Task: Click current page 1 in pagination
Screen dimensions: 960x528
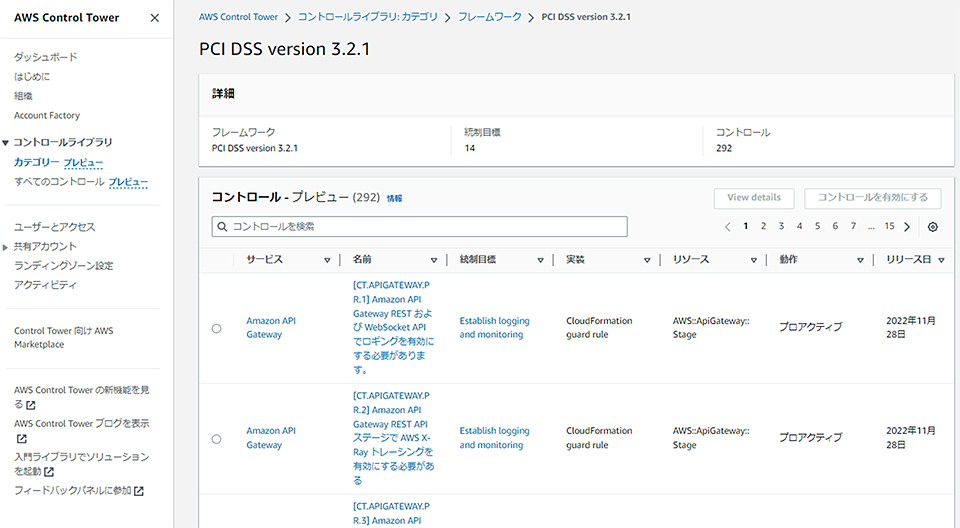Action: click(x=746, y=226)
